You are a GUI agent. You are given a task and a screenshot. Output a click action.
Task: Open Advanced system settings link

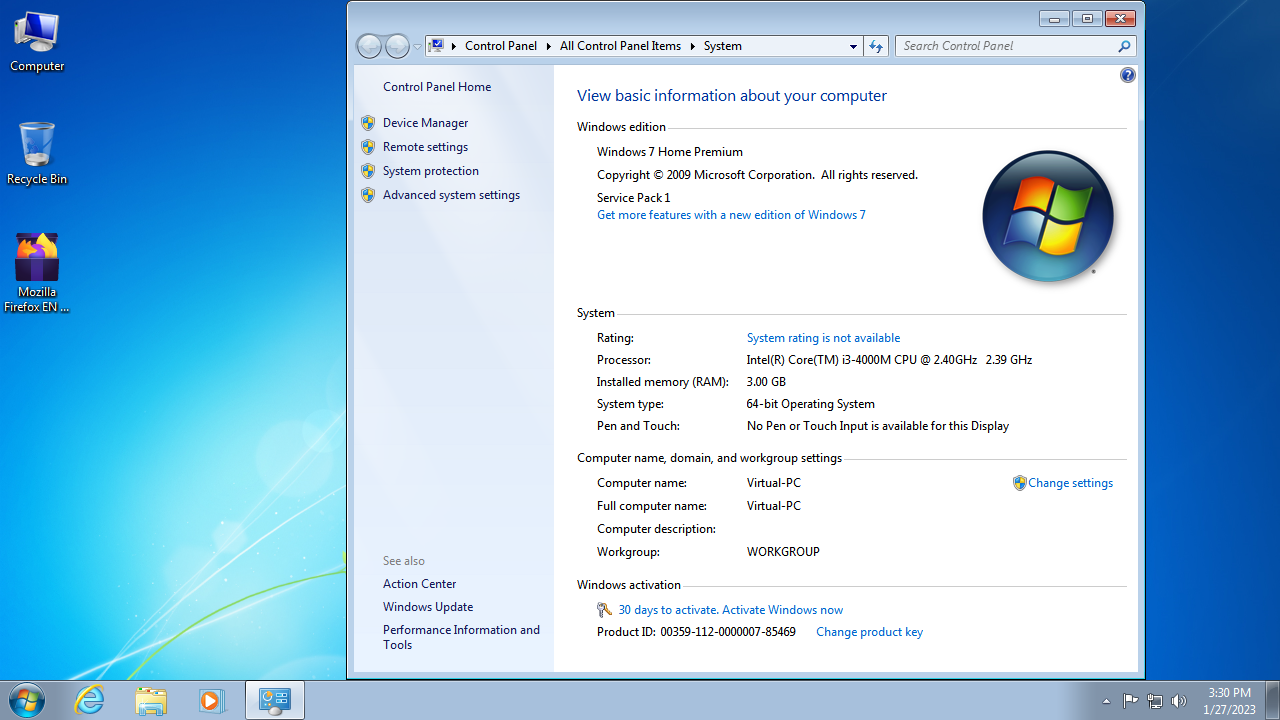(451, 195)
